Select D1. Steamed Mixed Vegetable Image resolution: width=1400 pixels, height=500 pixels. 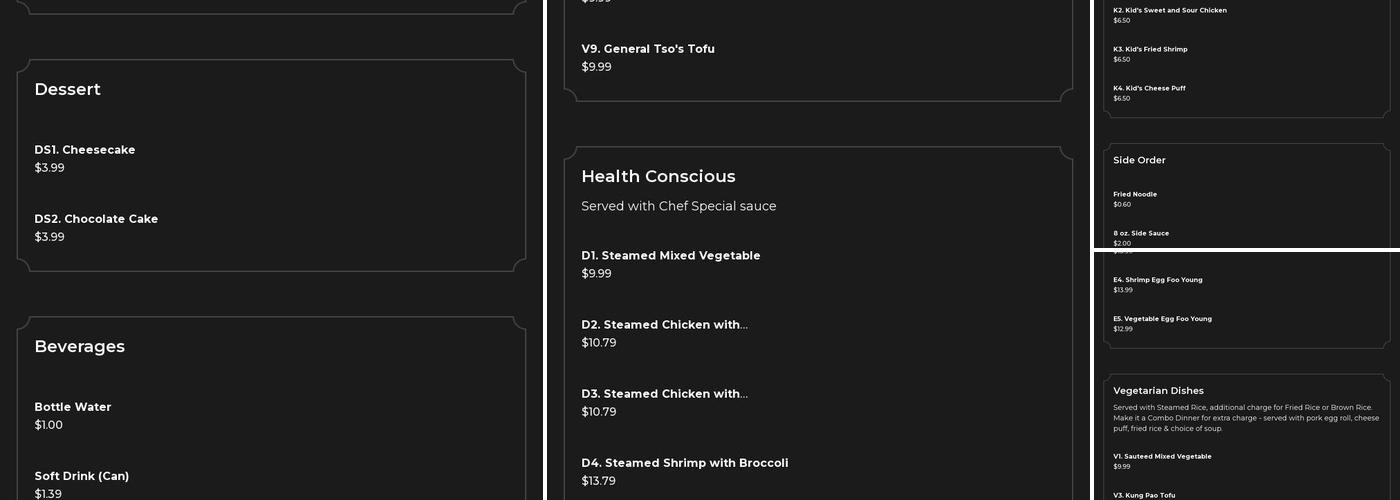[671, 256]
